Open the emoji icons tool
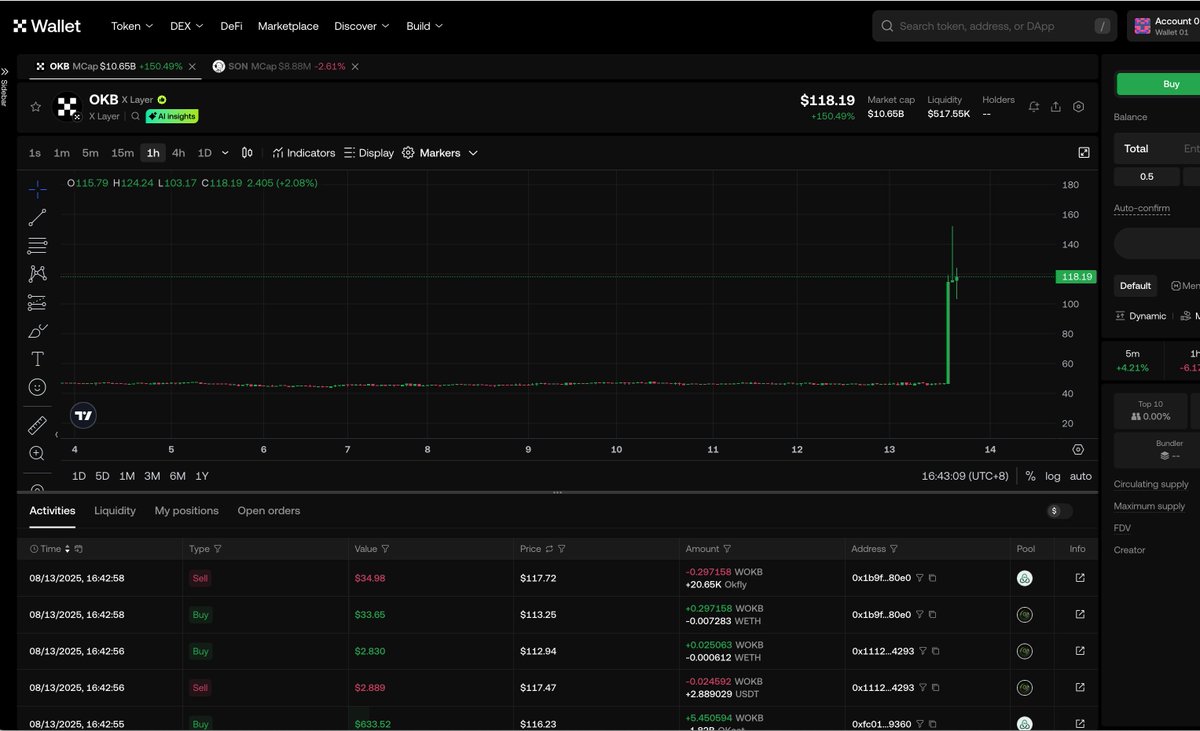1200x731 pixels. point(37,386)
